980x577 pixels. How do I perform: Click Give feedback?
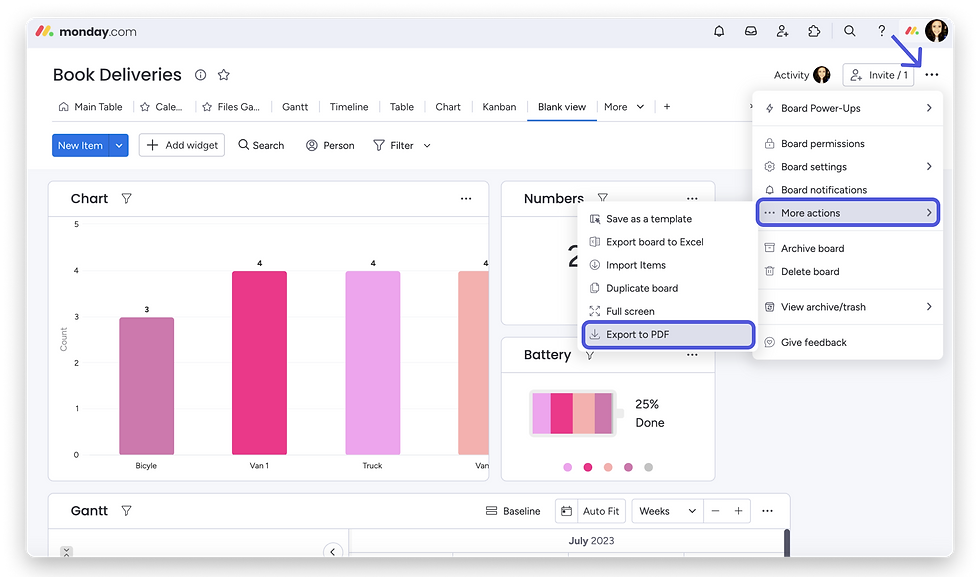[806, 343]
